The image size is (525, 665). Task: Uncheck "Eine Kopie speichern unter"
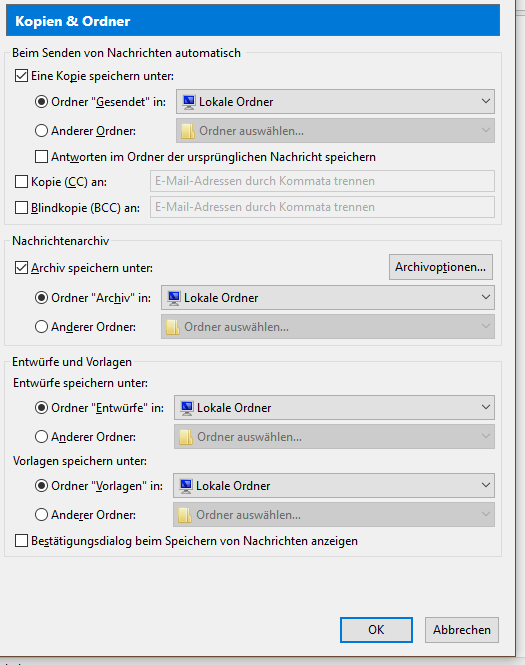tap(21, 76)
